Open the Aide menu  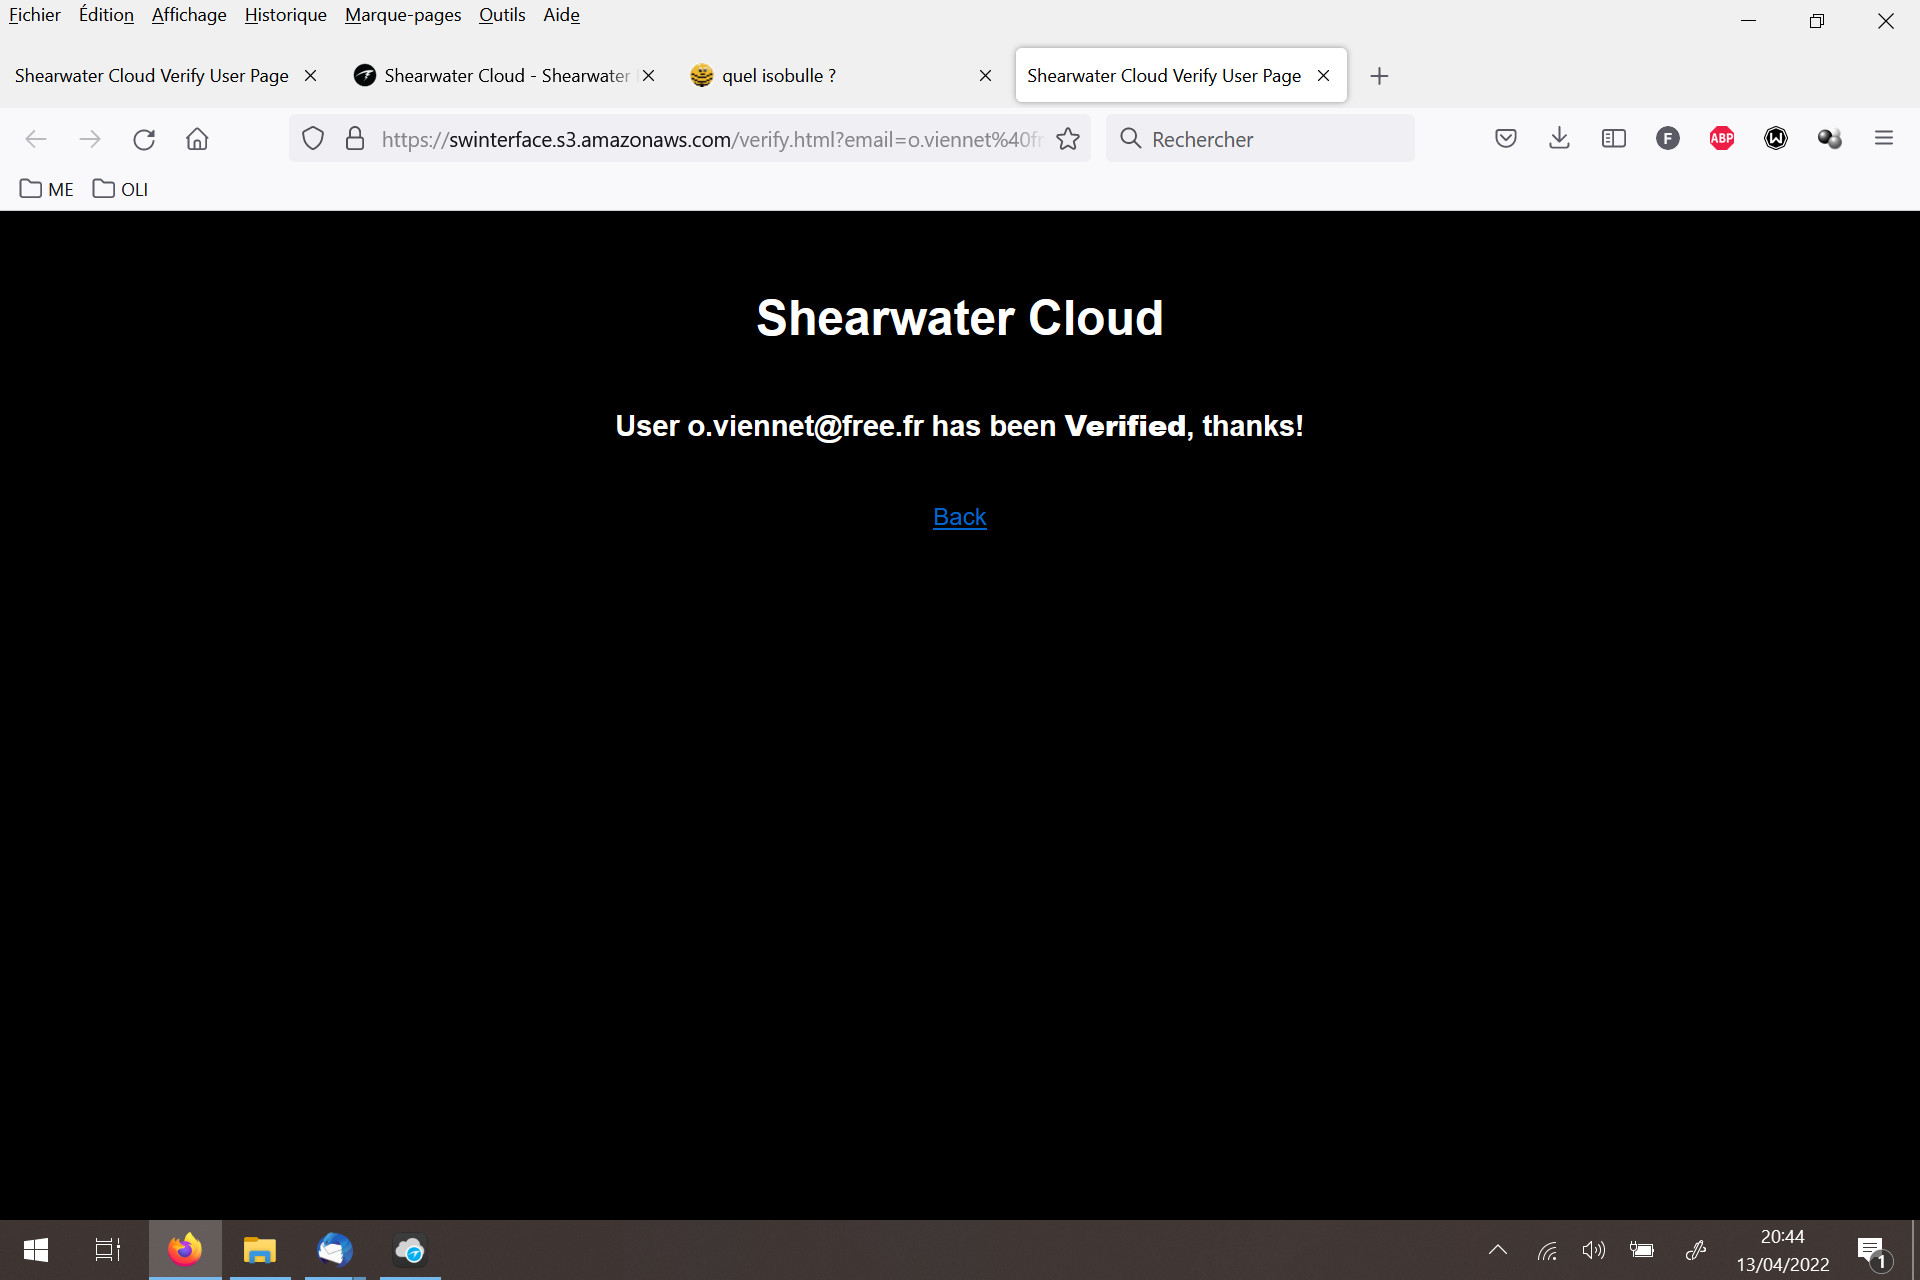click(x=561, y=15)
